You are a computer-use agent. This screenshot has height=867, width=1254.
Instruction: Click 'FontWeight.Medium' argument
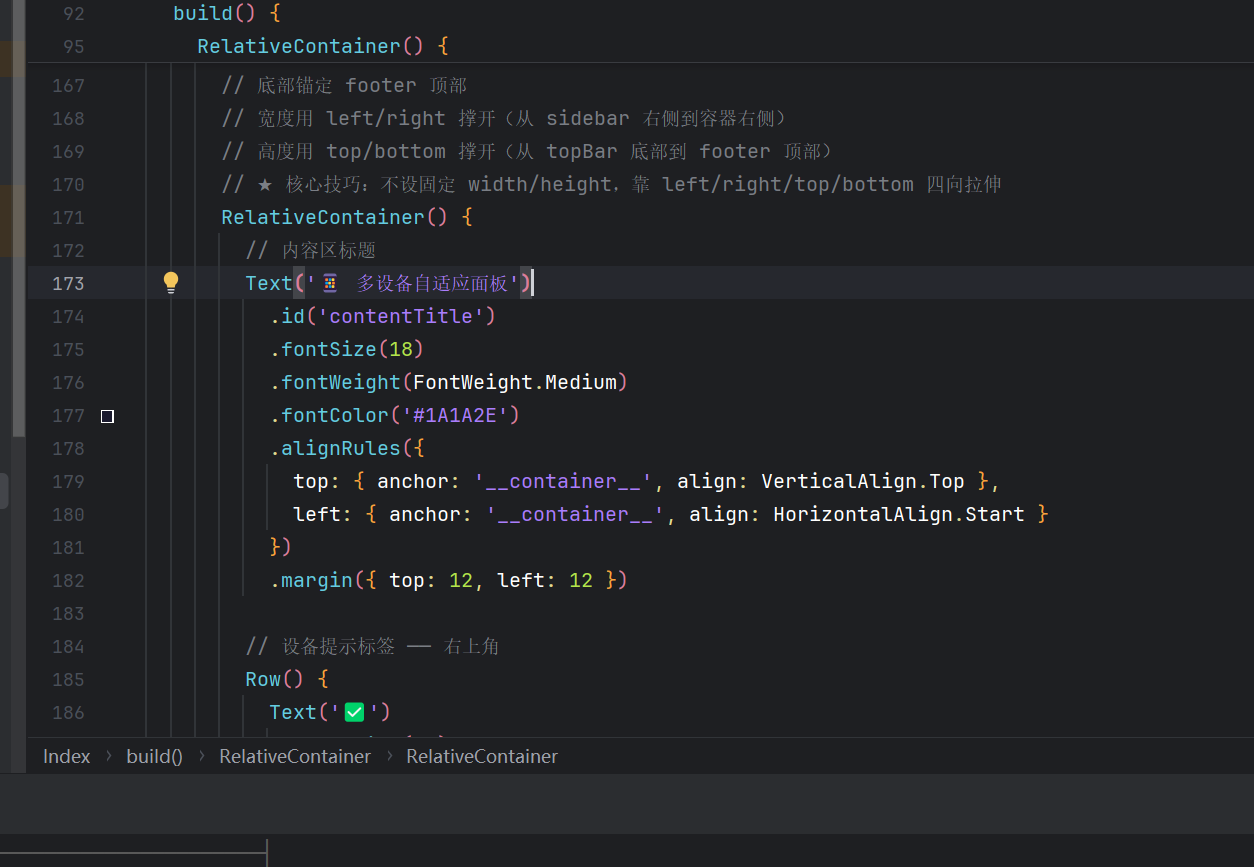[x=516, y=383]
